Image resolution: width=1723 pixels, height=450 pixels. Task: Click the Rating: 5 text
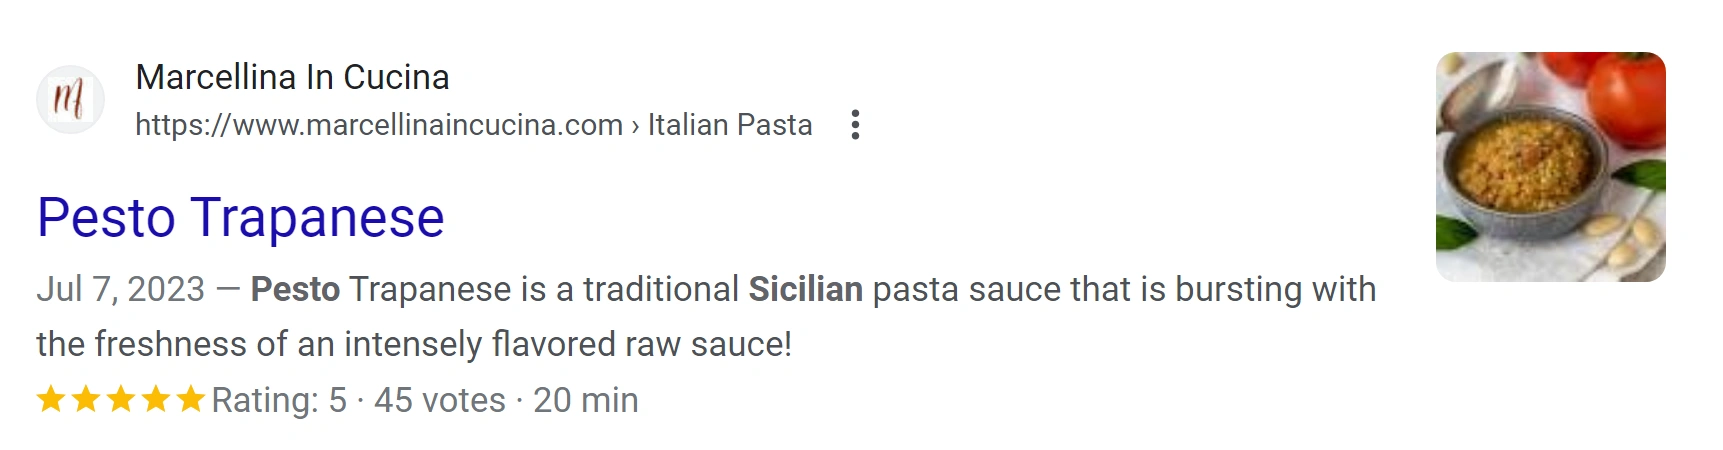coord(279,400)
